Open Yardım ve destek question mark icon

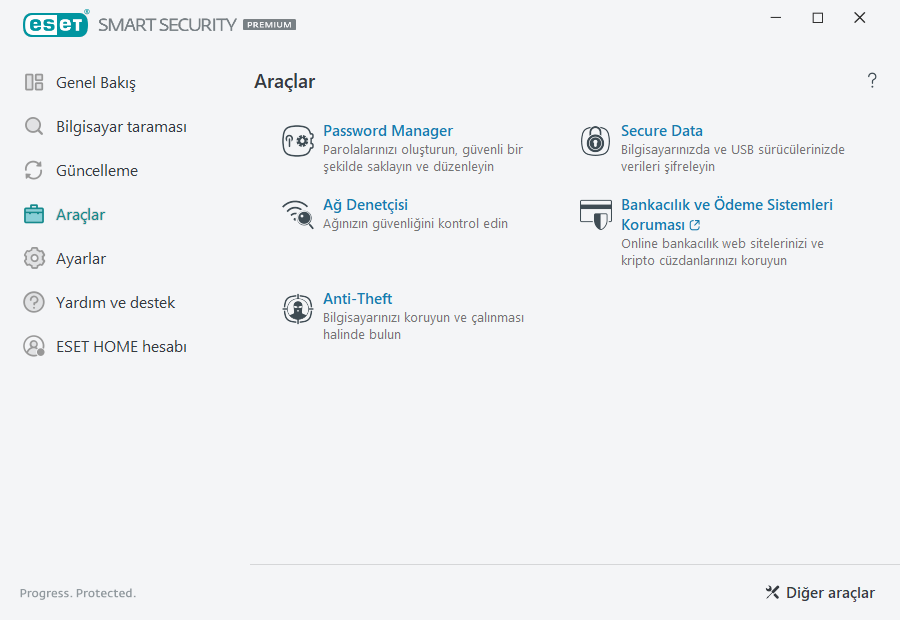pos(33,302)
